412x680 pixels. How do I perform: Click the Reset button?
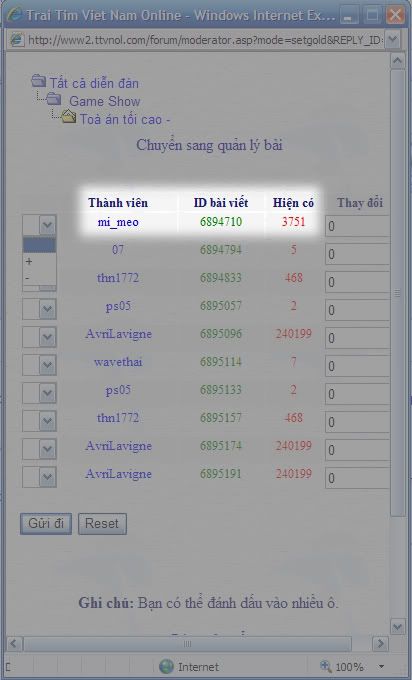click(x=102, y=523)
